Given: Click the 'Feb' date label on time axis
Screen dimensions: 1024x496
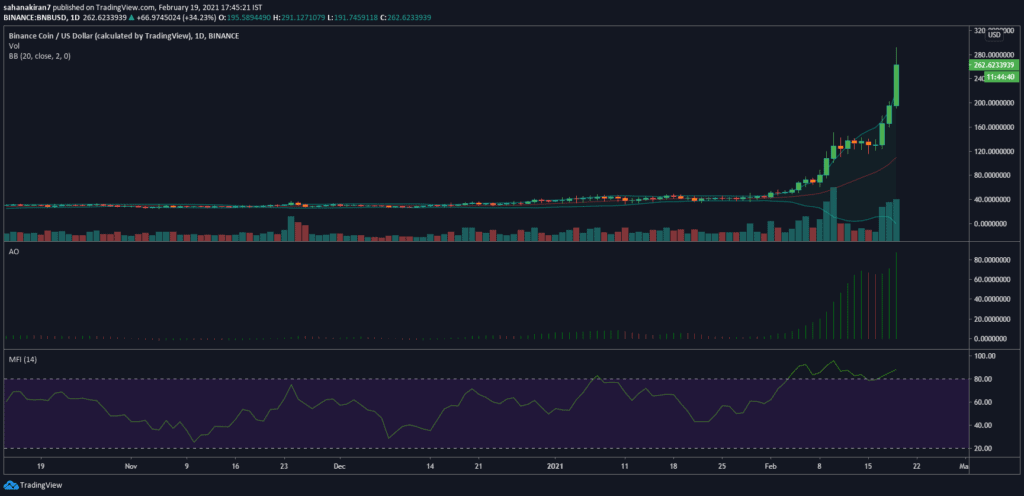Looking at the screenshot, I should point(771,467).
